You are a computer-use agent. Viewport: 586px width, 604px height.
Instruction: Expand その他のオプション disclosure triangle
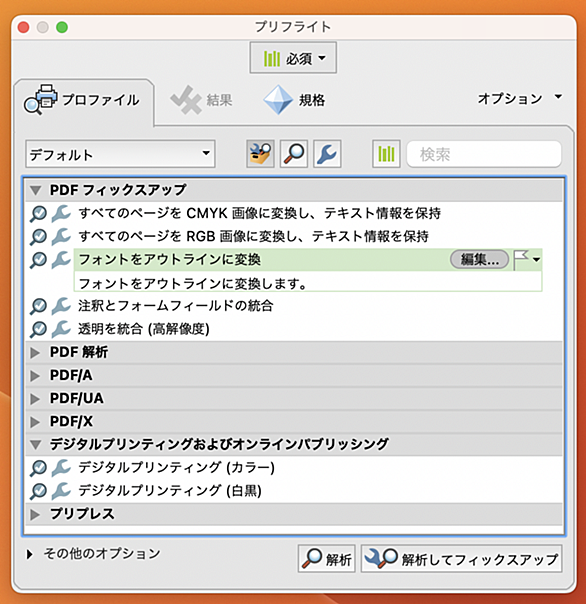coord(29,554)
